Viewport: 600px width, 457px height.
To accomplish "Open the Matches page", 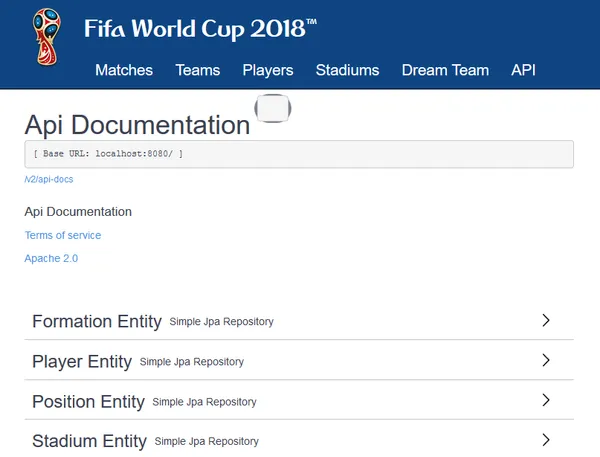I will 124,70.
